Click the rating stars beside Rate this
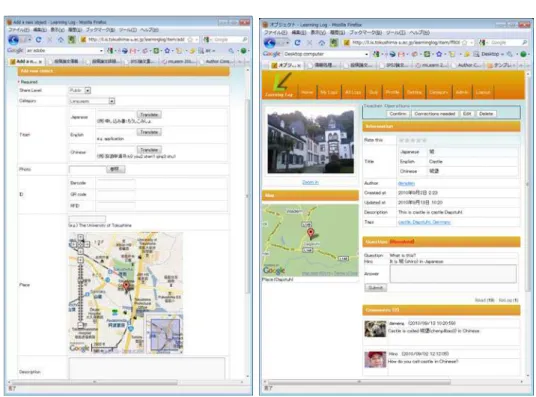 [x=413, y=140]
